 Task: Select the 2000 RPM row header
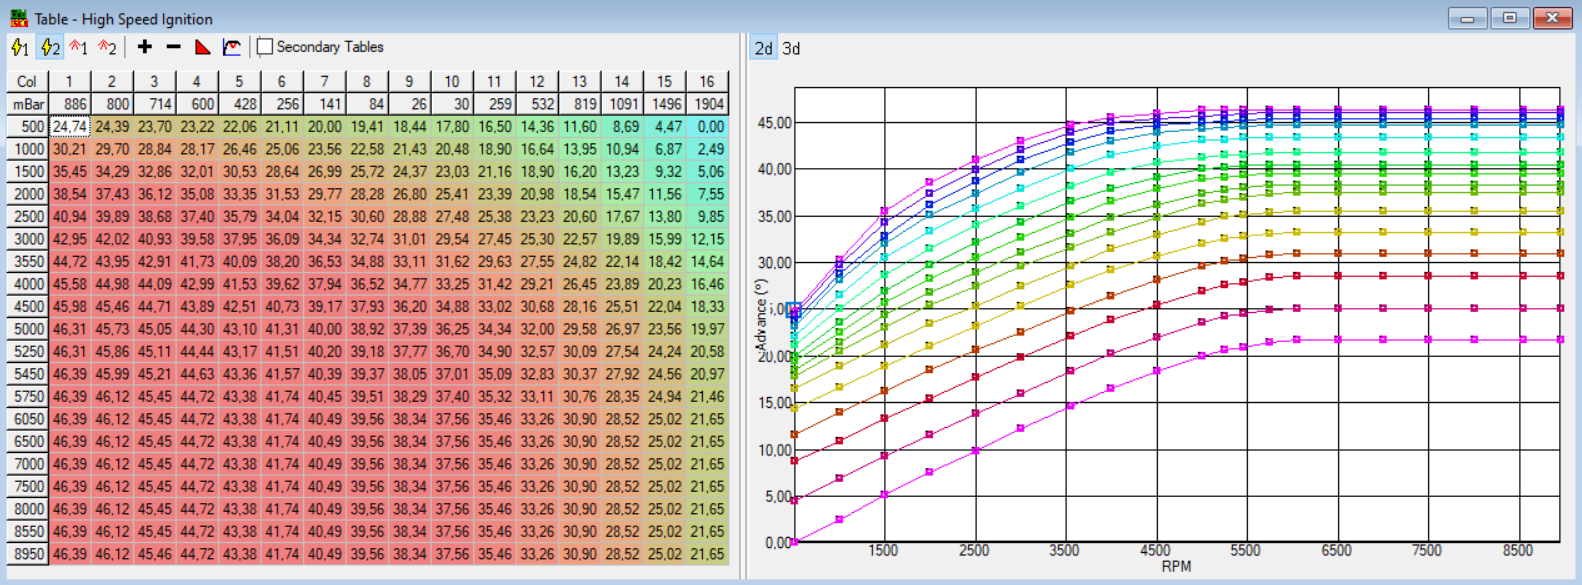tap(27, 194)
